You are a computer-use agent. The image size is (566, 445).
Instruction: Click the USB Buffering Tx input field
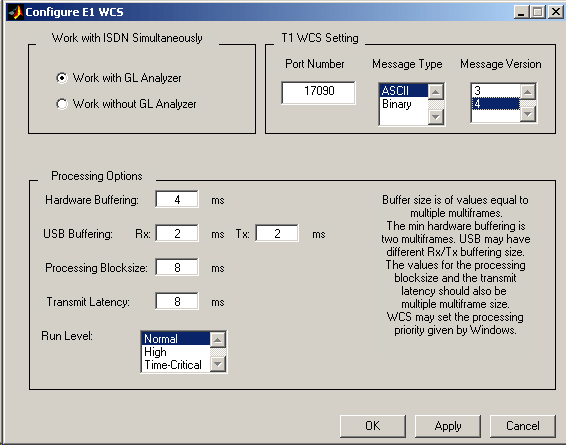point(277,233)
